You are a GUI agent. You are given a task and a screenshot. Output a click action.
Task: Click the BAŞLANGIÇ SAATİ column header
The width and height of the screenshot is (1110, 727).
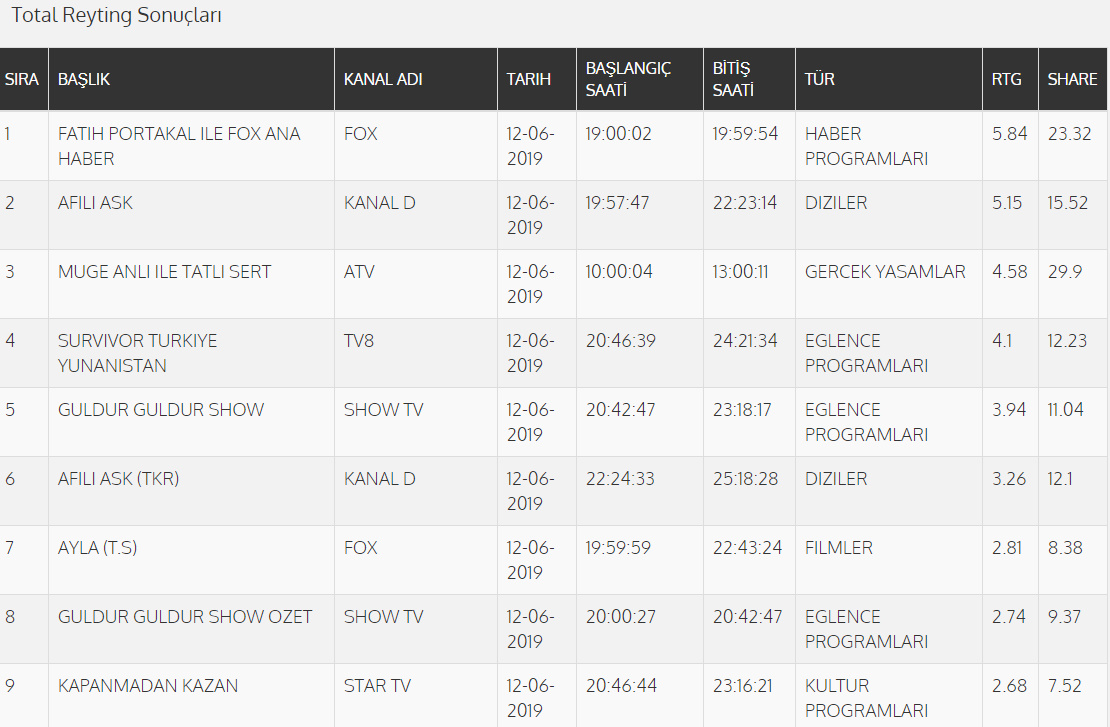point(628,79)
